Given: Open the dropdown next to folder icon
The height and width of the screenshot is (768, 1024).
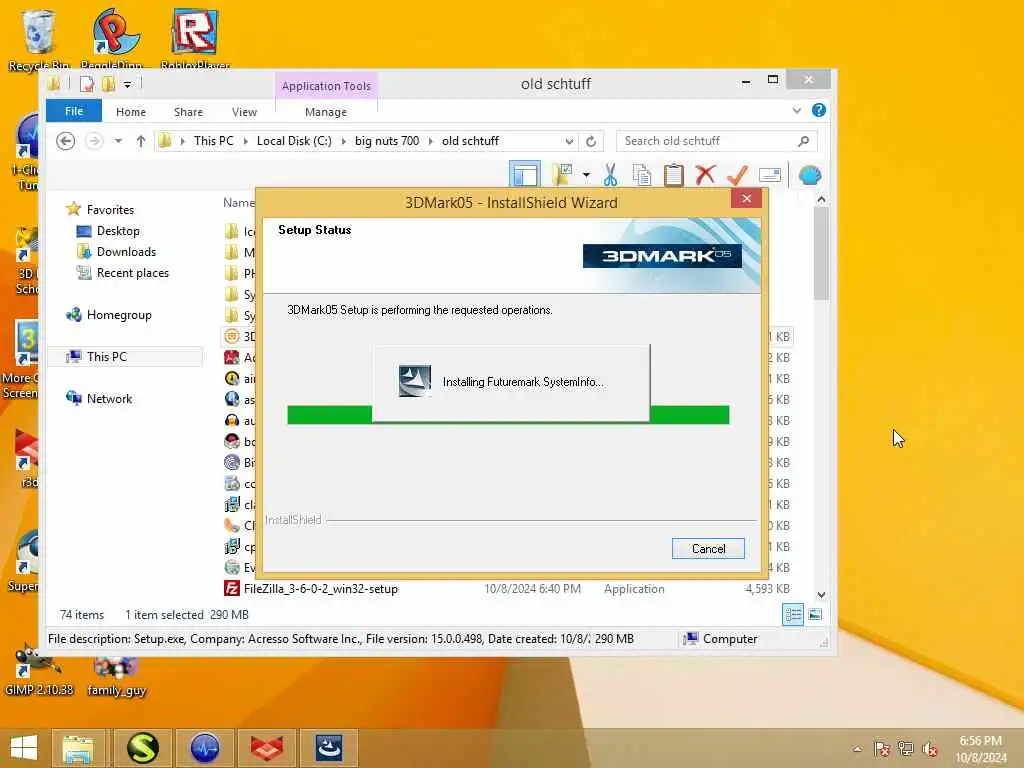Looking at the screenshot, I should [586, 175].
